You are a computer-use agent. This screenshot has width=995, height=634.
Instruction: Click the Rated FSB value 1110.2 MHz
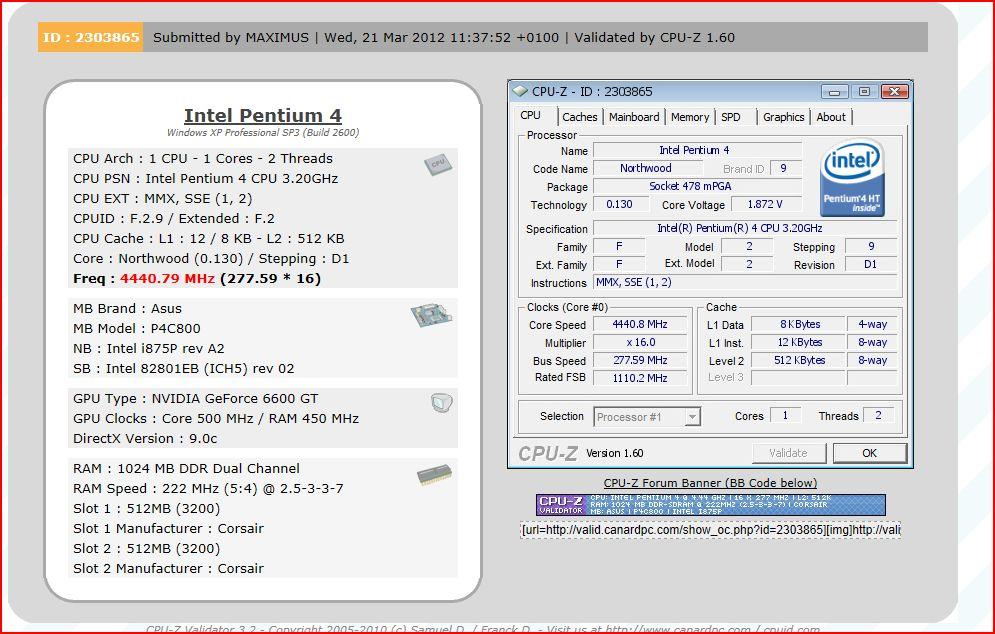(x=640, y=378)
